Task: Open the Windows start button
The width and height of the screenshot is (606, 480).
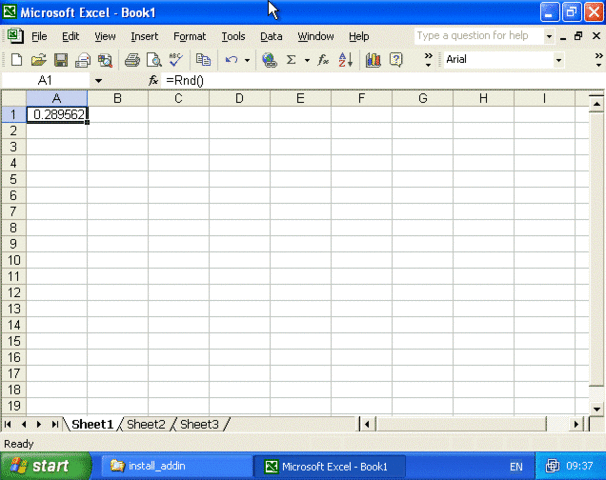Action: click(46, 466)
